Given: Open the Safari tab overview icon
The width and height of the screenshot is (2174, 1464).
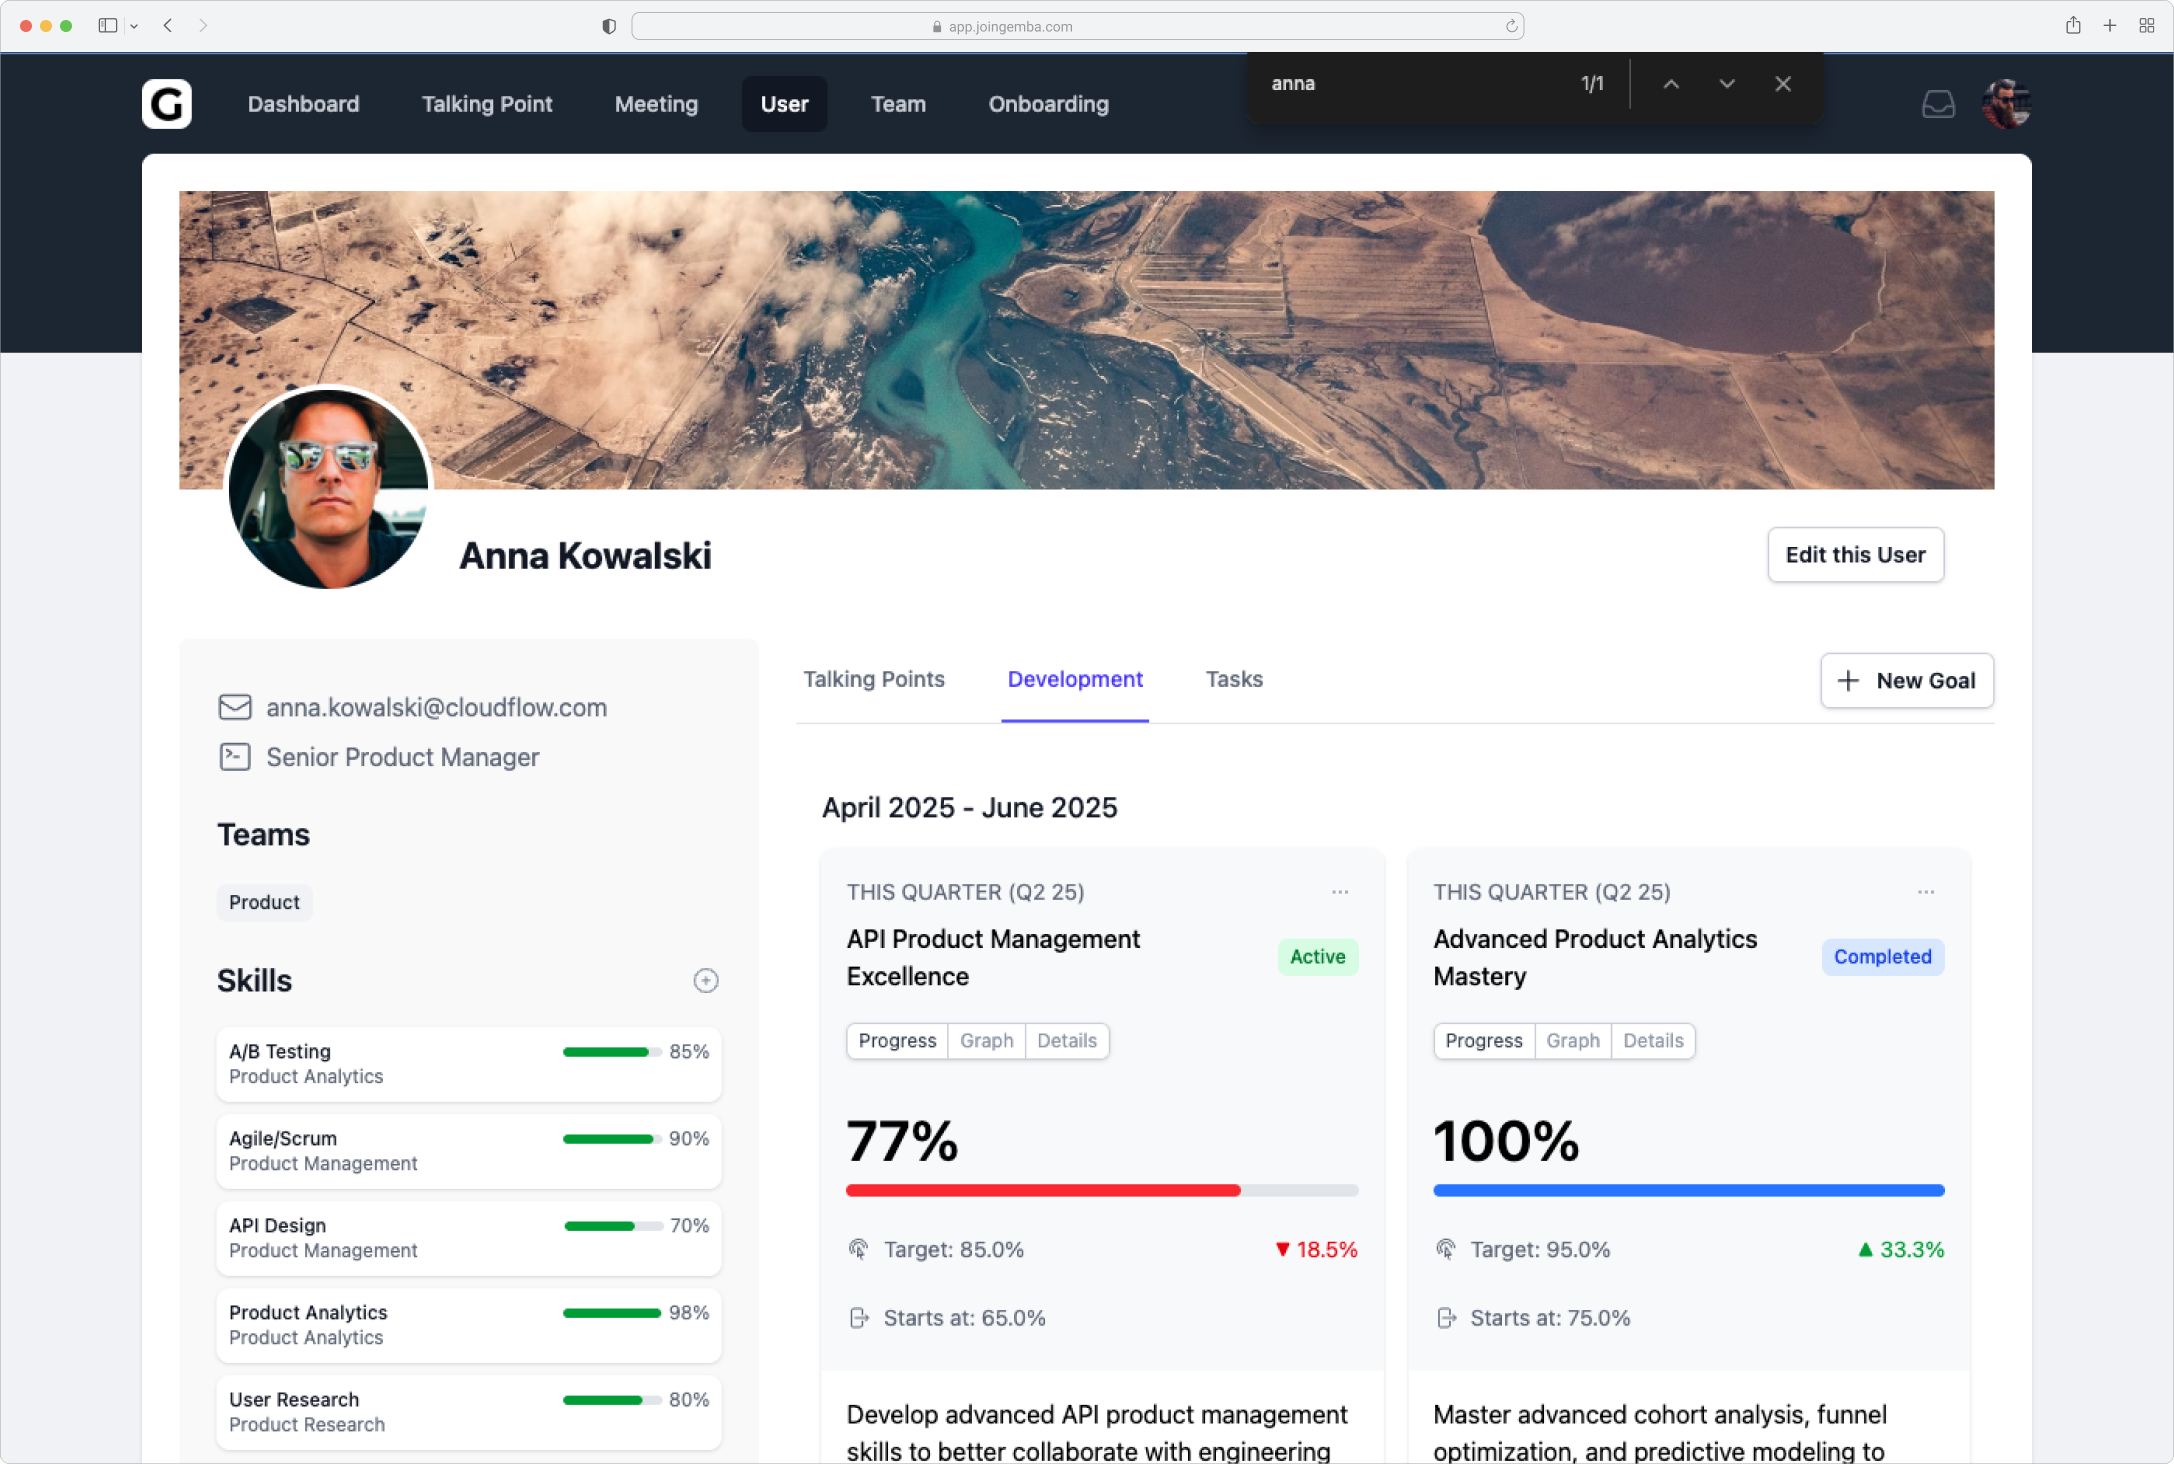Looking at the screenshot, I should 2146,26.
